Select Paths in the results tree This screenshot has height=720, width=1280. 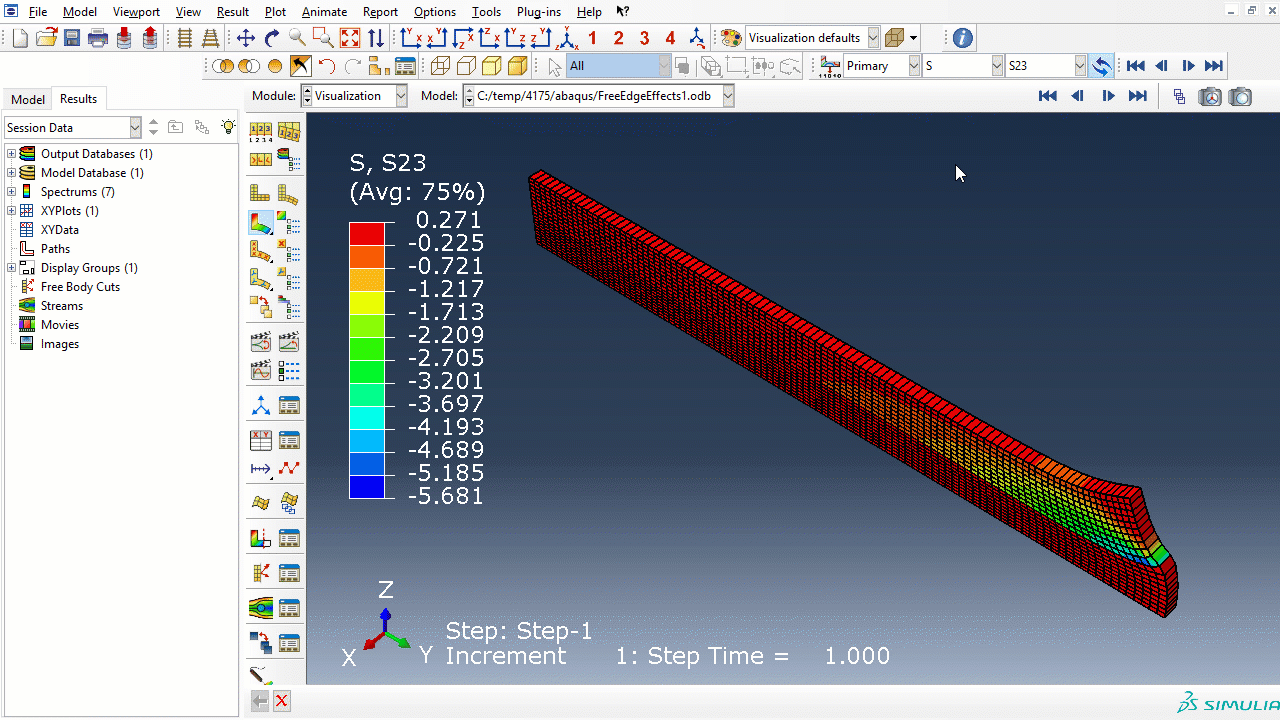coord(55,249)
